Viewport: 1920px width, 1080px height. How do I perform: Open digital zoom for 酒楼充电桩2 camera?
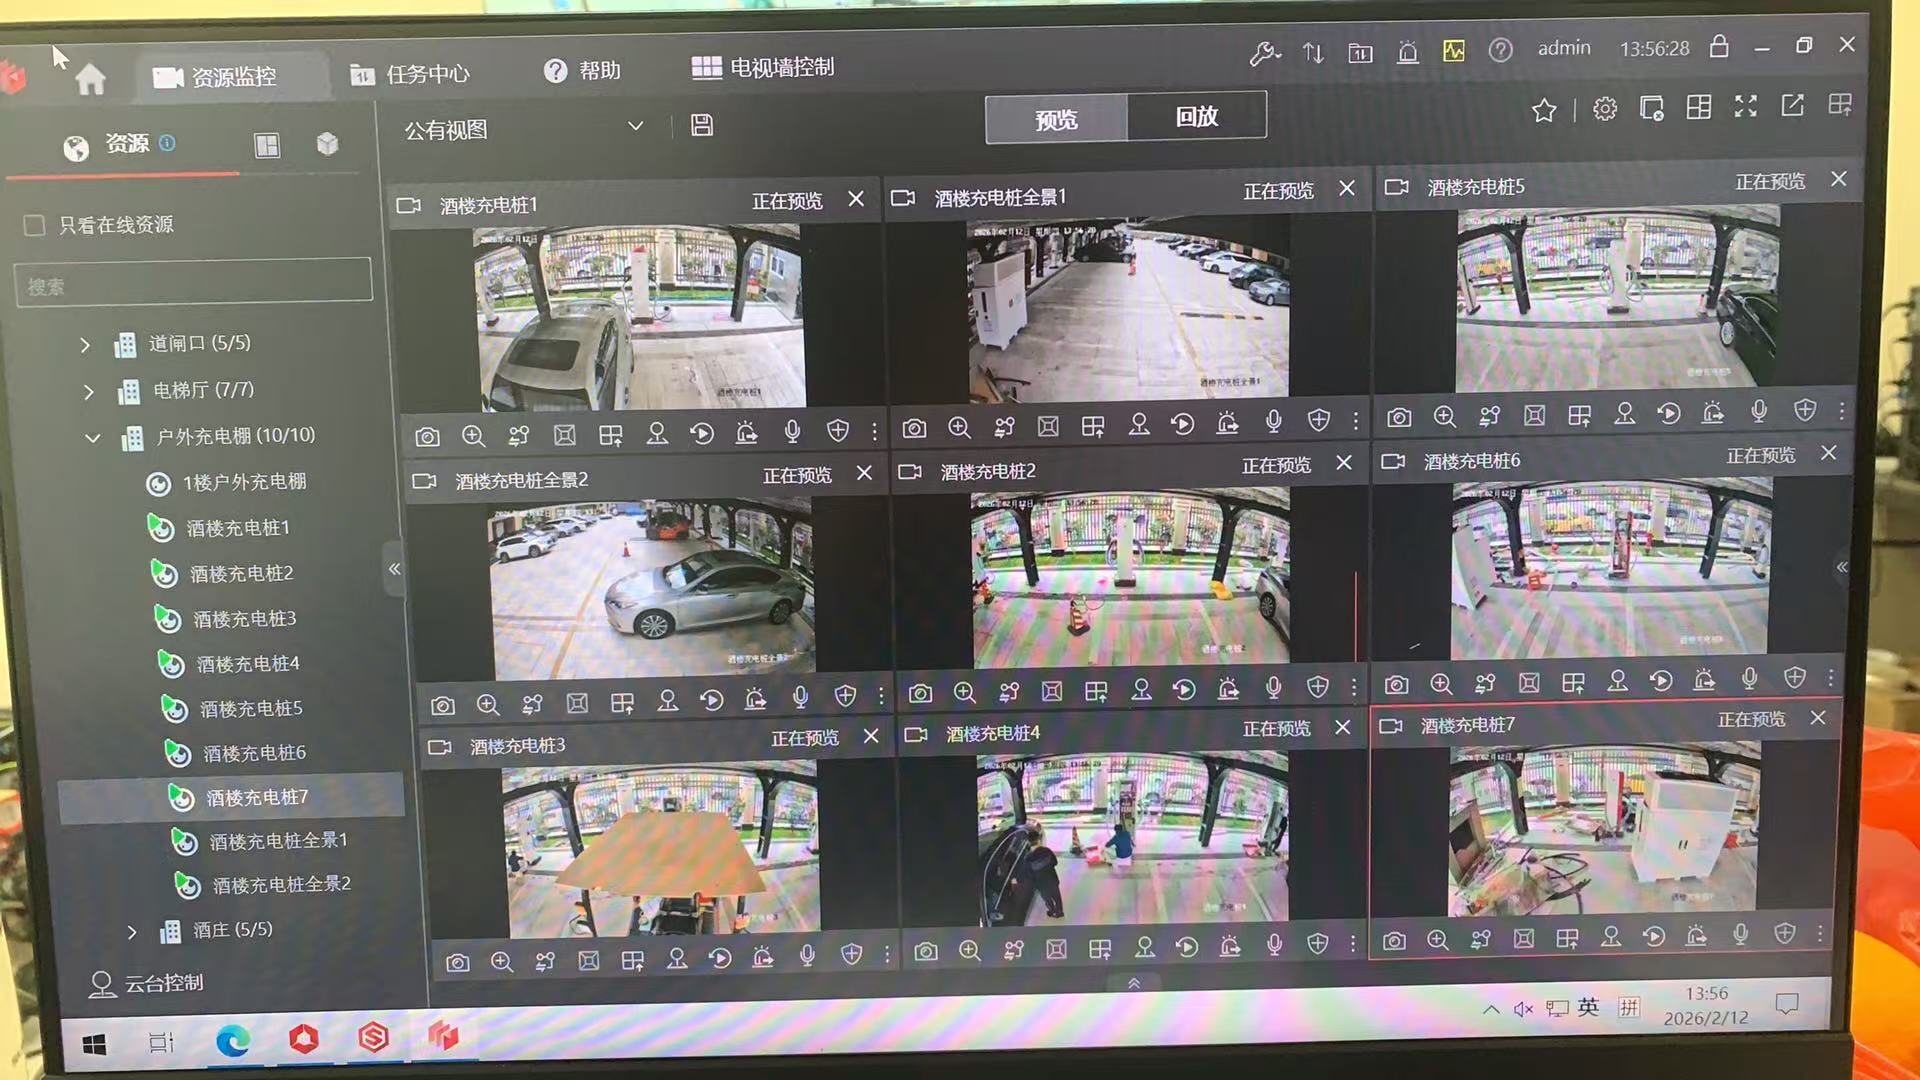click(963, 692)
